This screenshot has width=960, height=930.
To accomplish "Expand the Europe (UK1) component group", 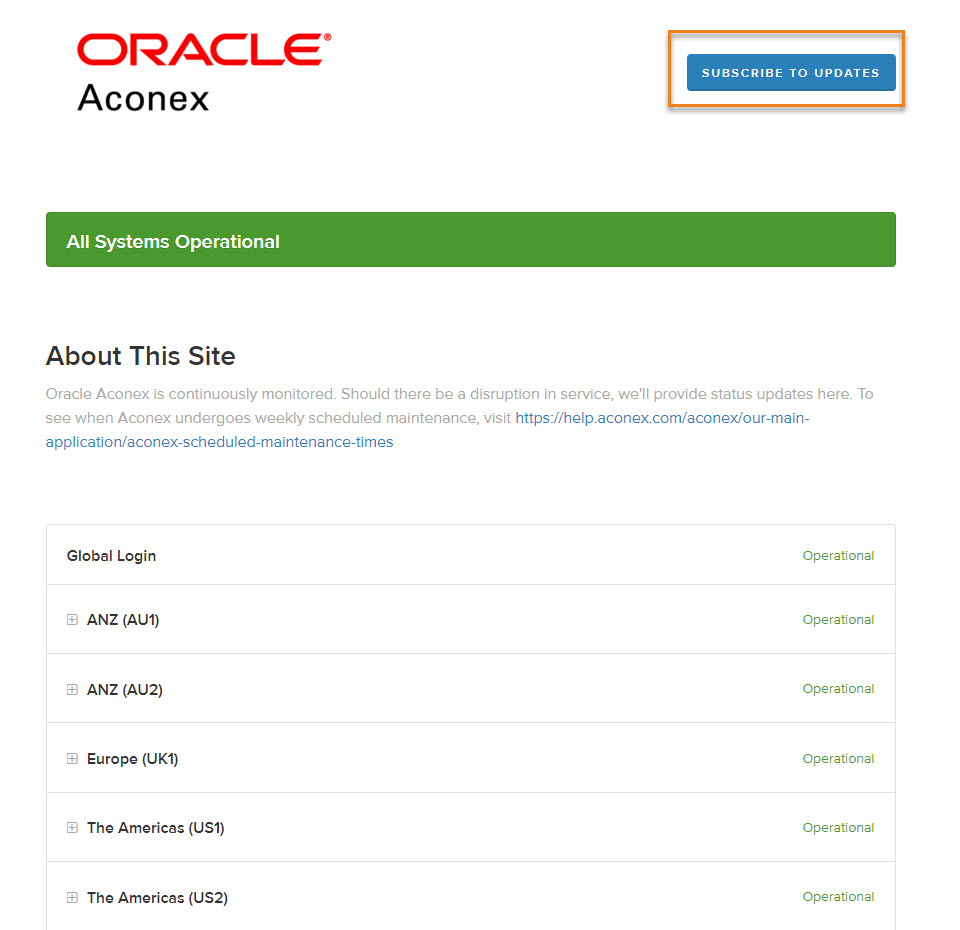I will [x=72, y=759].
